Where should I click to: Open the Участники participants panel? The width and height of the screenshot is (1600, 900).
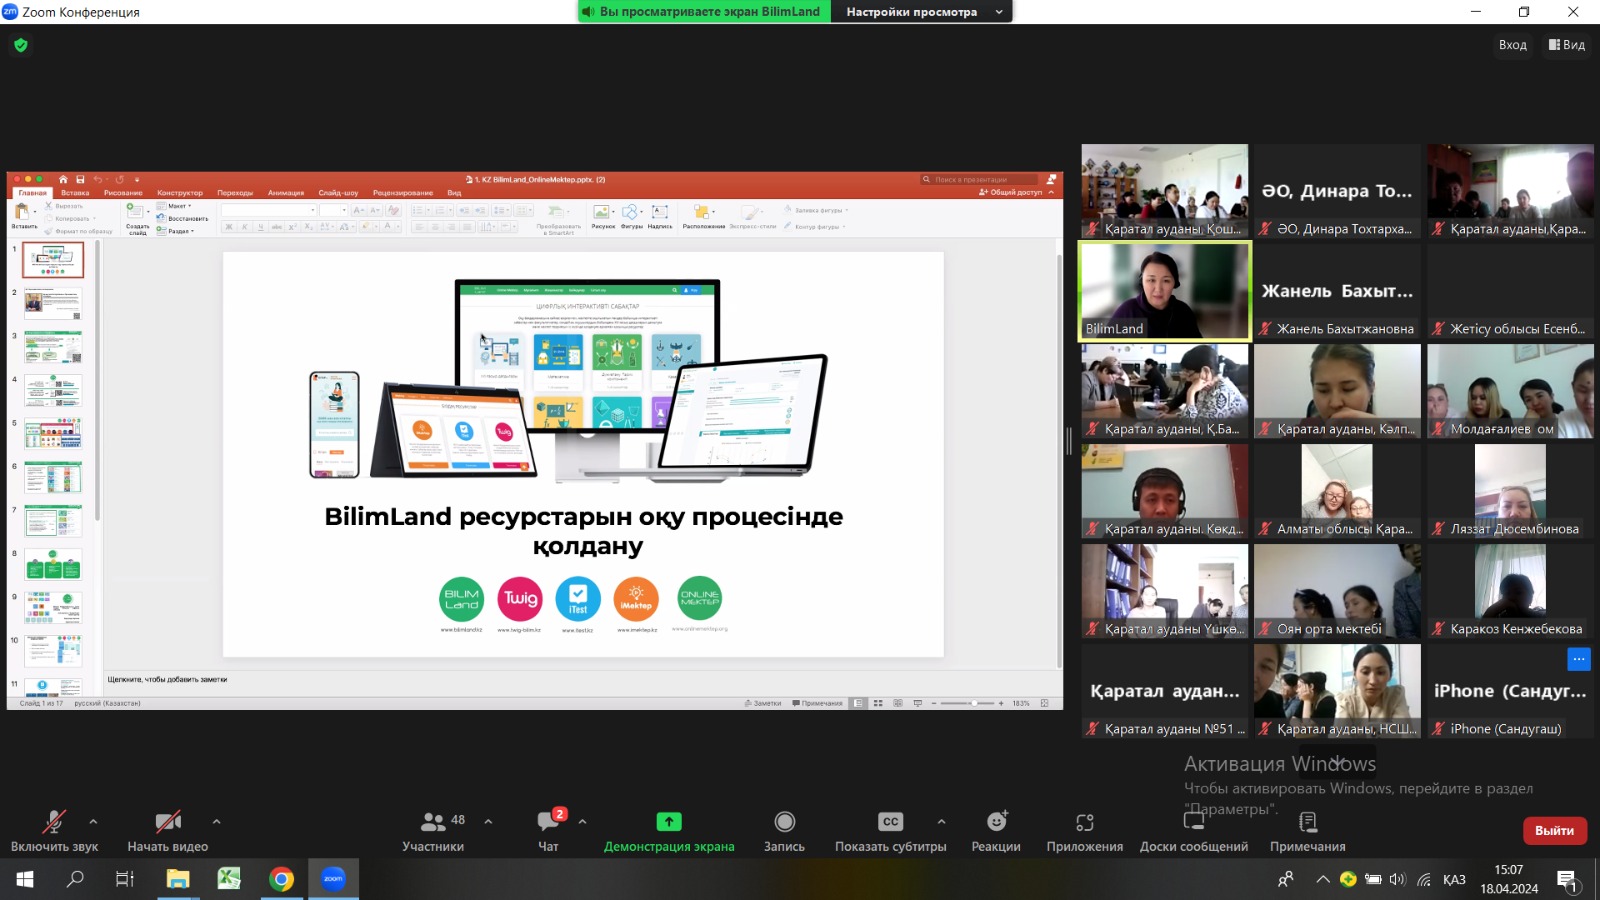(x=433, y=831)
